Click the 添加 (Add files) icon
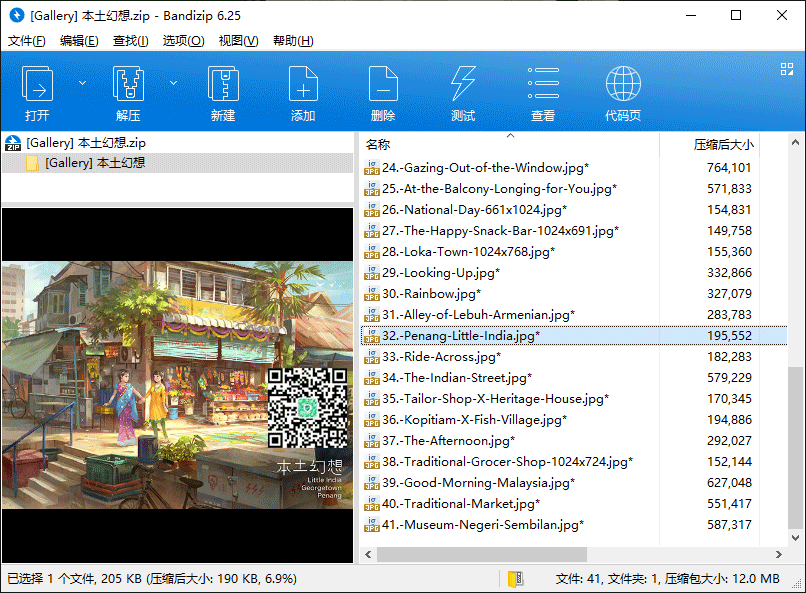806x593 pixels. click(303, 93)
